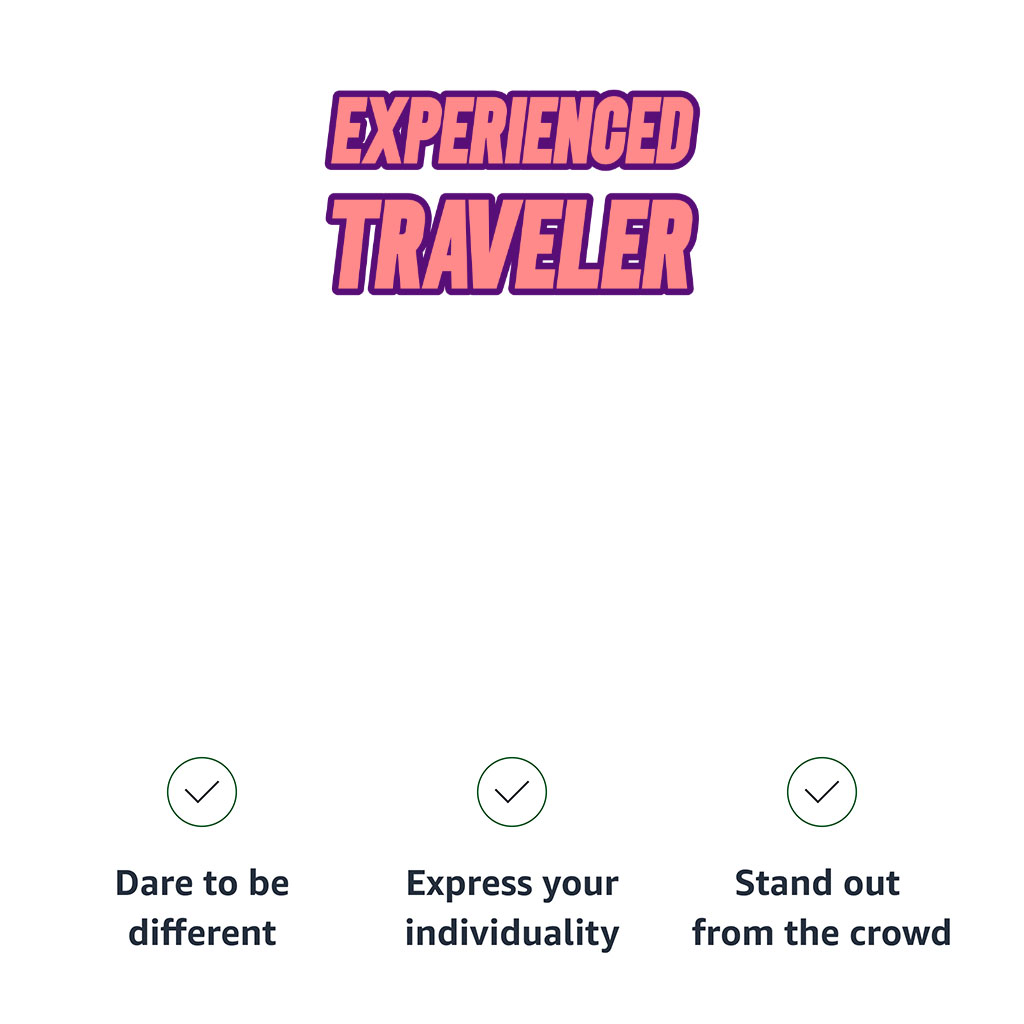This screenshot has height=1024, width=1024.
Task: Click the word "out" beside "Stand"
Action: coord(872,884)
